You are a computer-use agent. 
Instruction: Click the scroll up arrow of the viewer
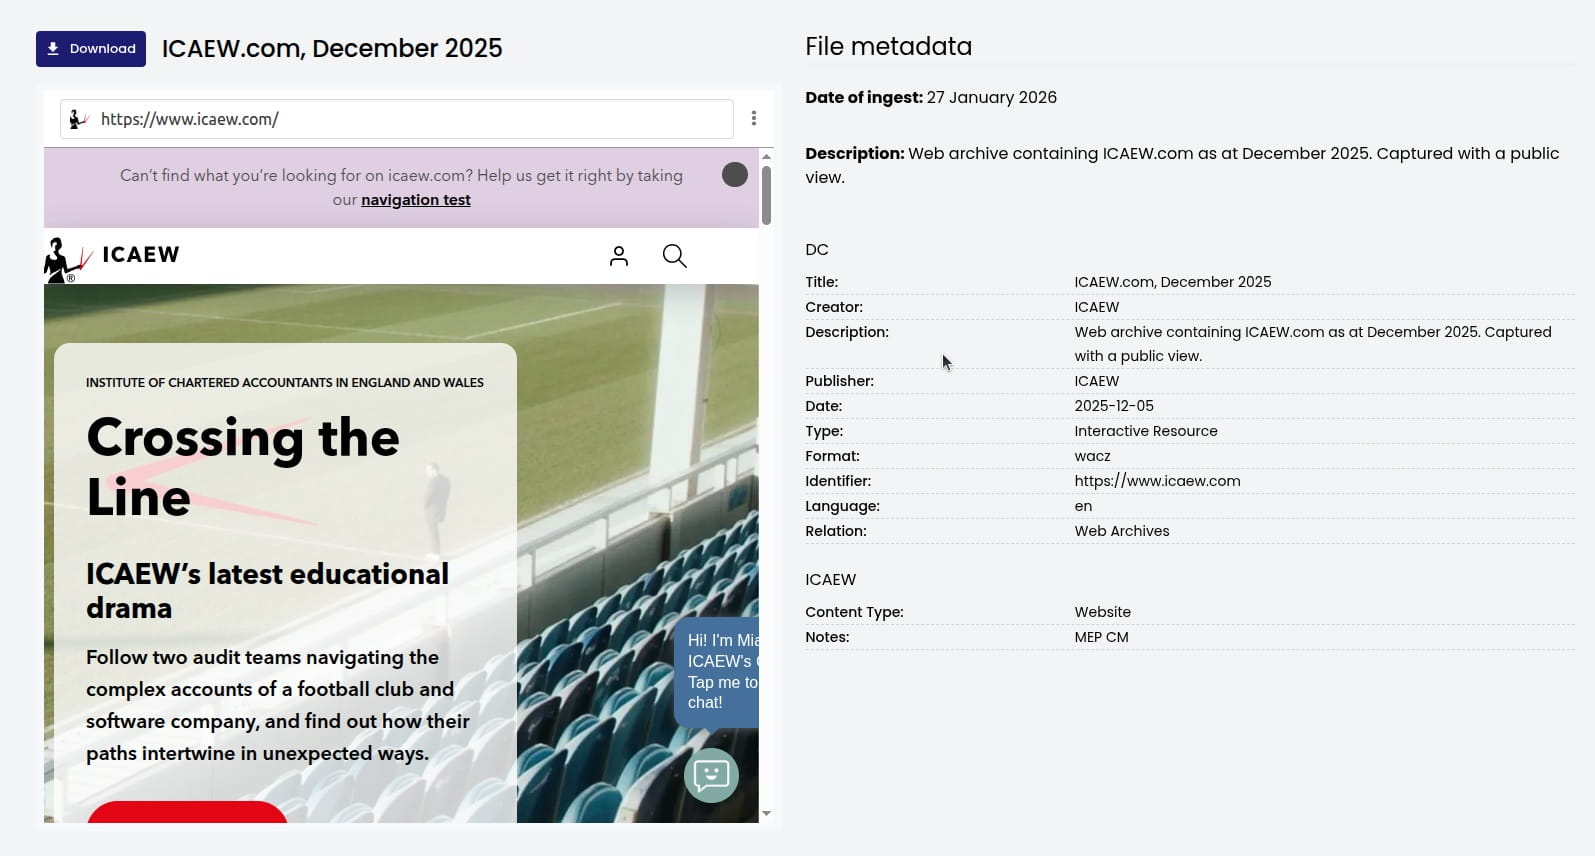point(766,156)
